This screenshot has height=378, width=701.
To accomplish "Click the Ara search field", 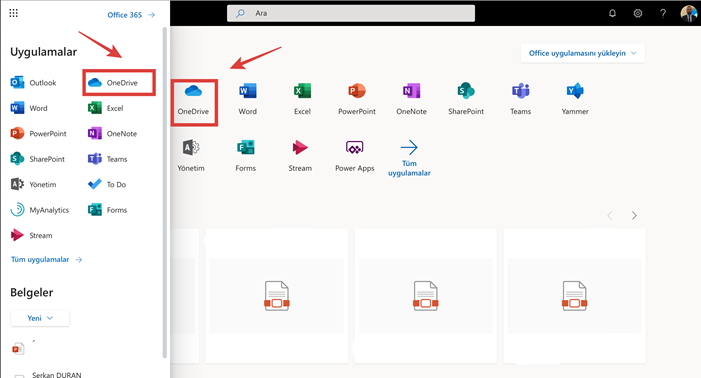I will (351, 13).
